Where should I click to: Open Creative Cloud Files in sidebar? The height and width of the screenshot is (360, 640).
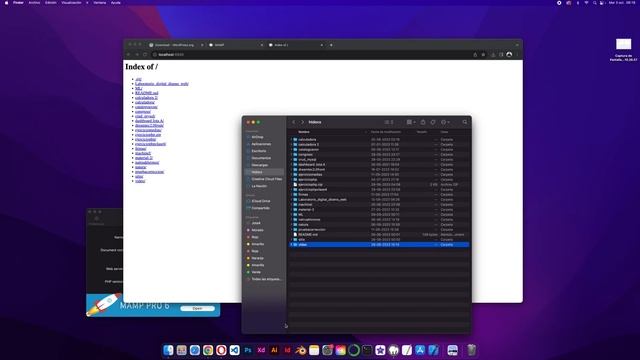(267, 179)
